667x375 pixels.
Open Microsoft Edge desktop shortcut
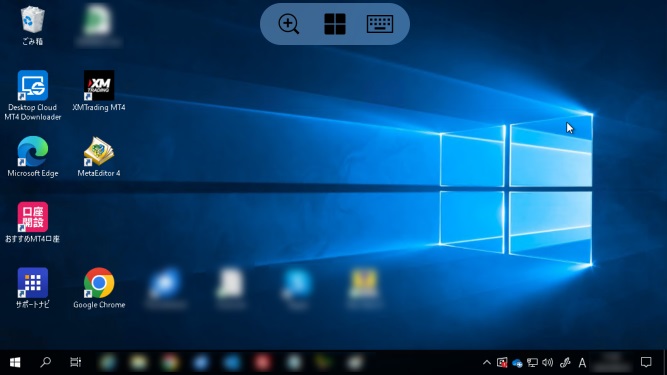click(x=33, y=157)
